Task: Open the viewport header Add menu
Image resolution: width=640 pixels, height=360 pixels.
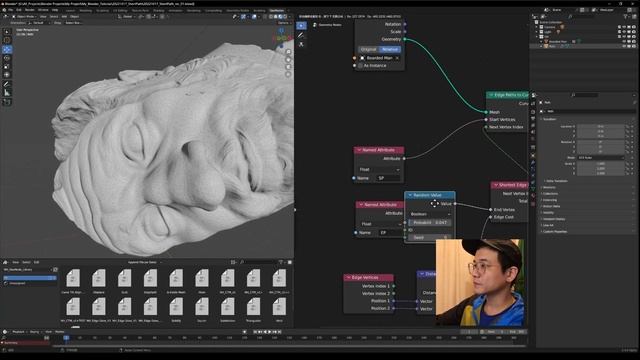Action: coord(64,17)
